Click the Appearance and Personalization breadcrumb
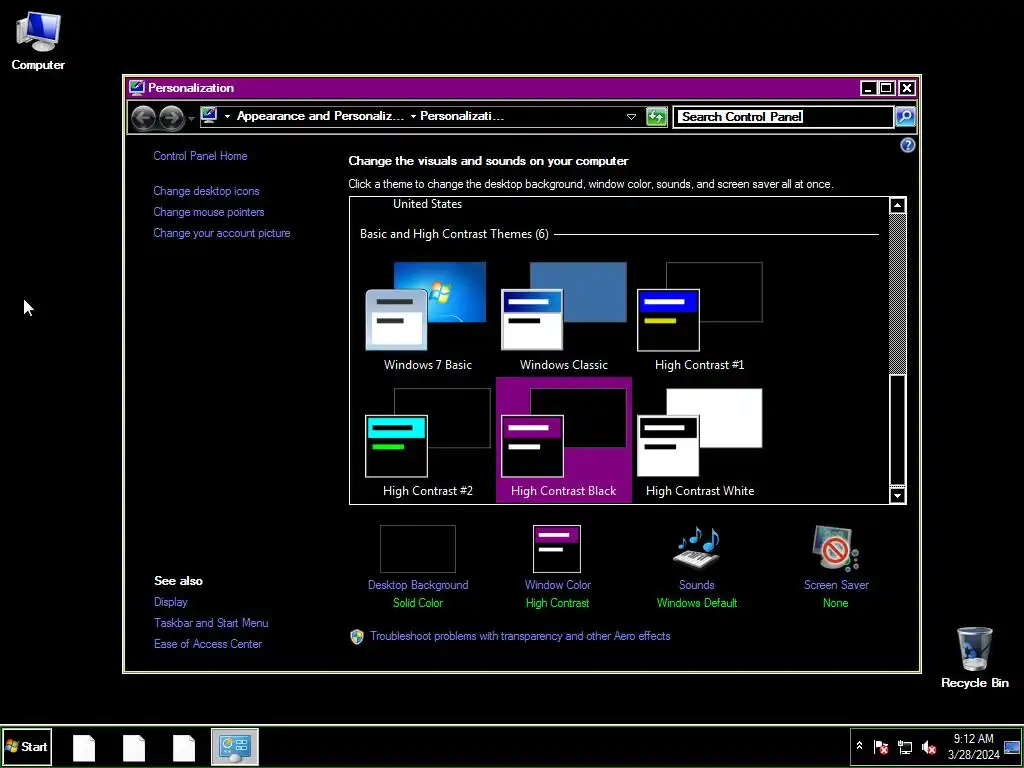 pos(320,116)
